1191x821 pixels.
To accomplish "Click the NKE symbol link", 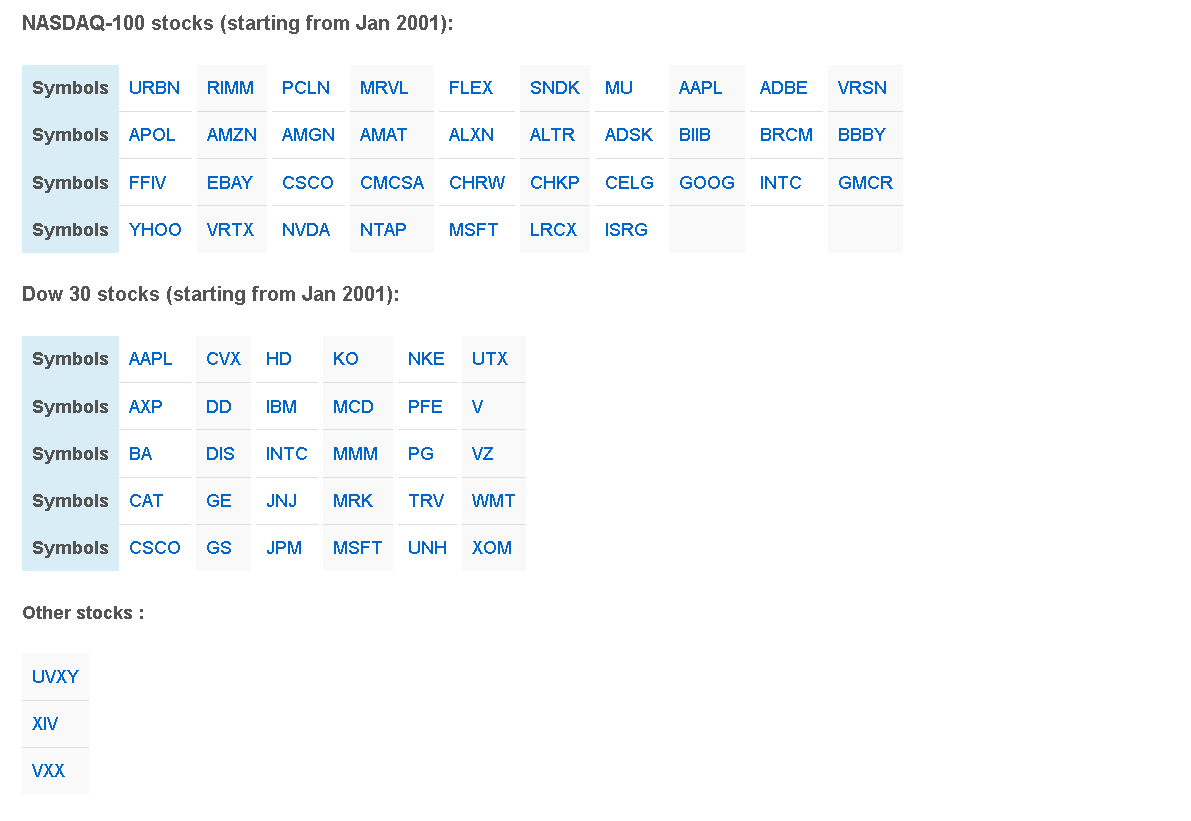I will [x=426, y=359].
